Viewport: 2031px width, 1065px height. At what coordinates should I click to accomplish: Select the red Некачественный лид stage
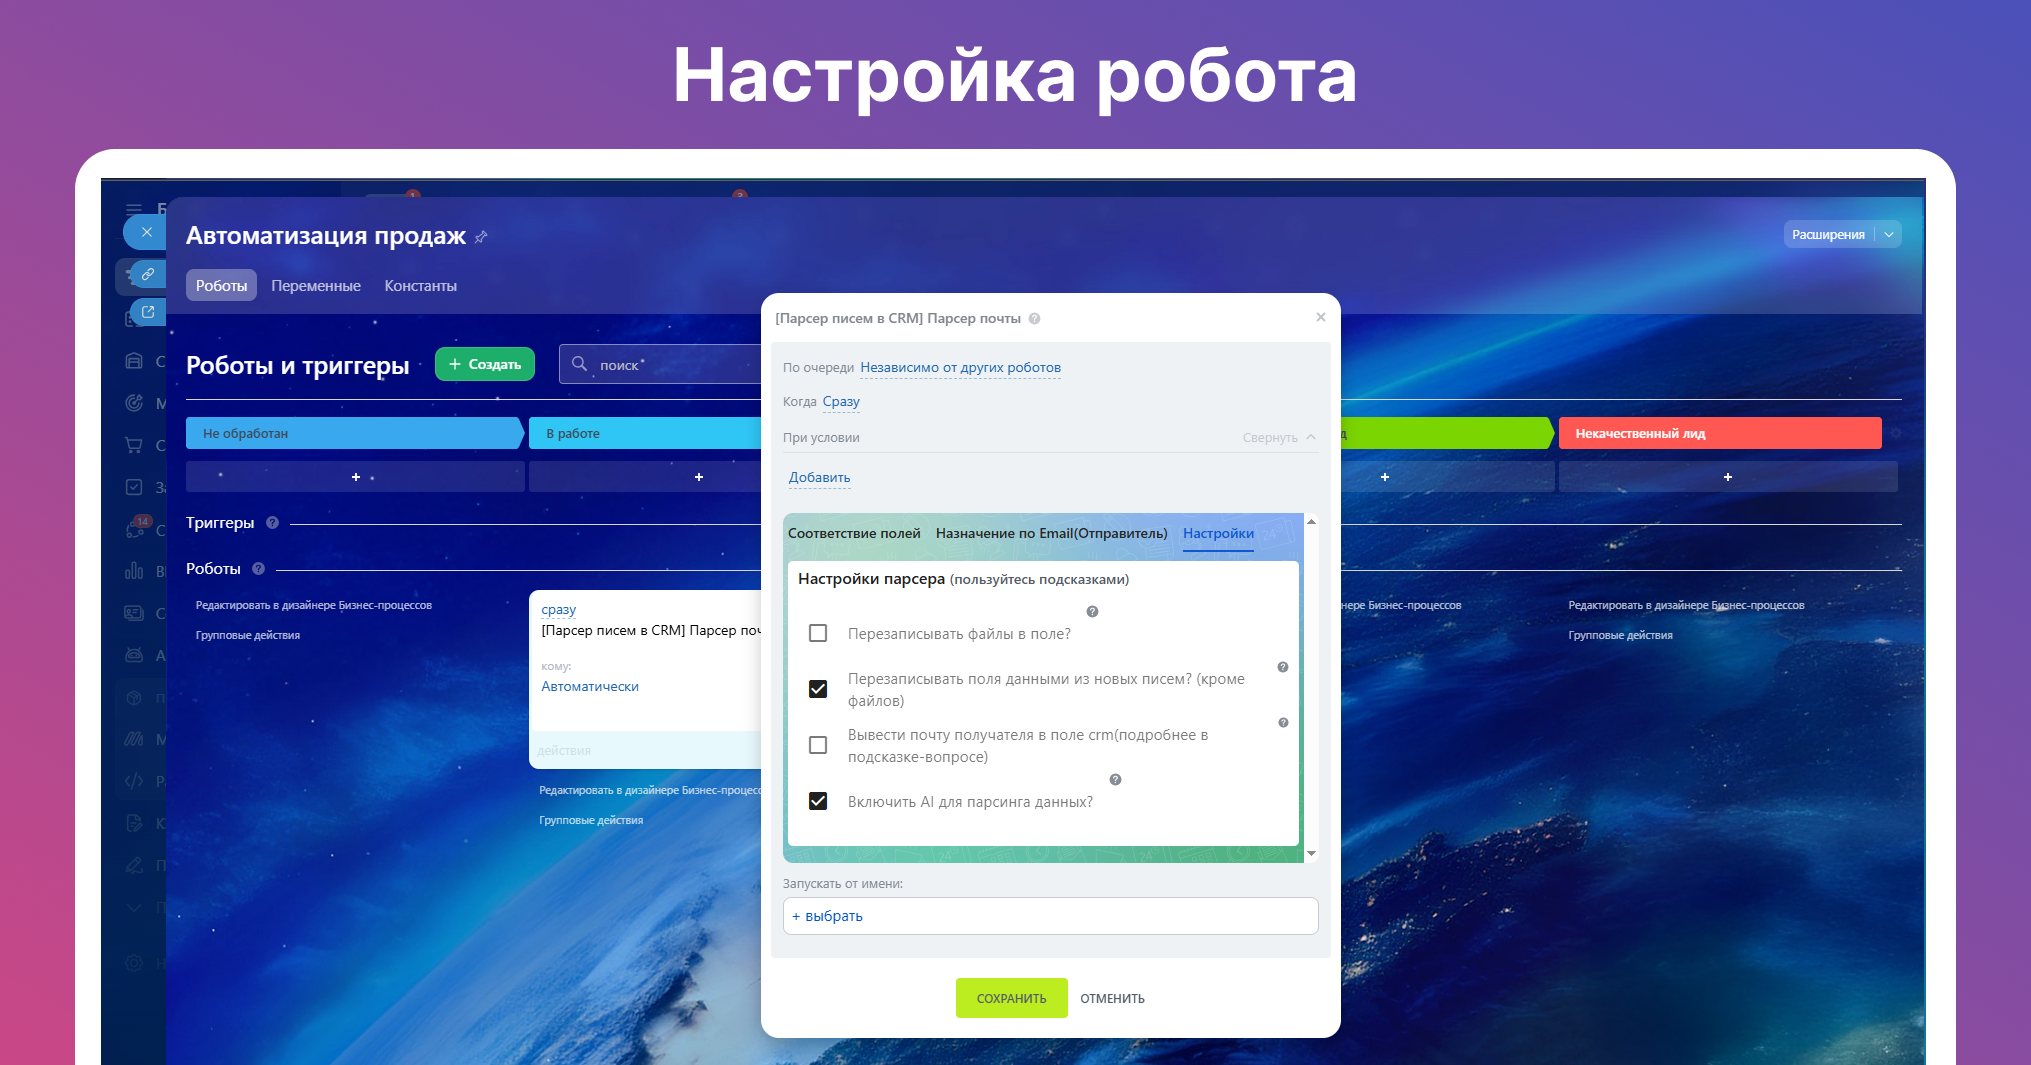pyautogui.click(x=1720, y=433)
